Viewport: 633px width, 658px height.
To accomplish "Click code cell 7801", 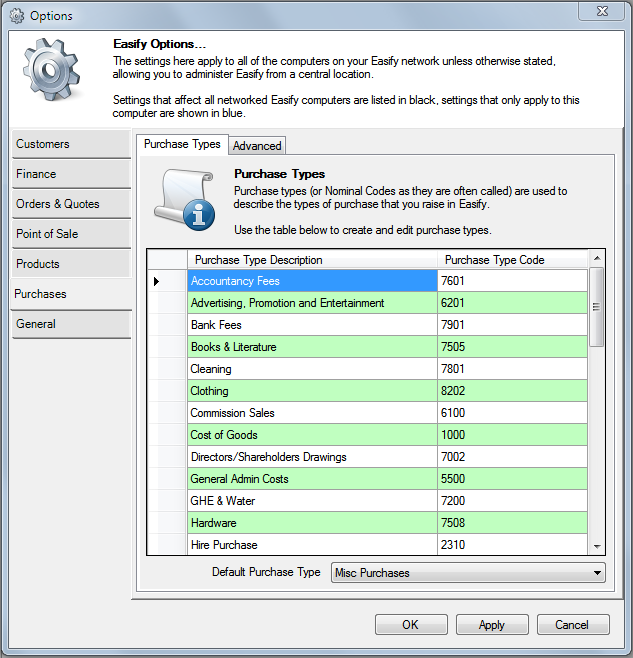I will 513,369.
